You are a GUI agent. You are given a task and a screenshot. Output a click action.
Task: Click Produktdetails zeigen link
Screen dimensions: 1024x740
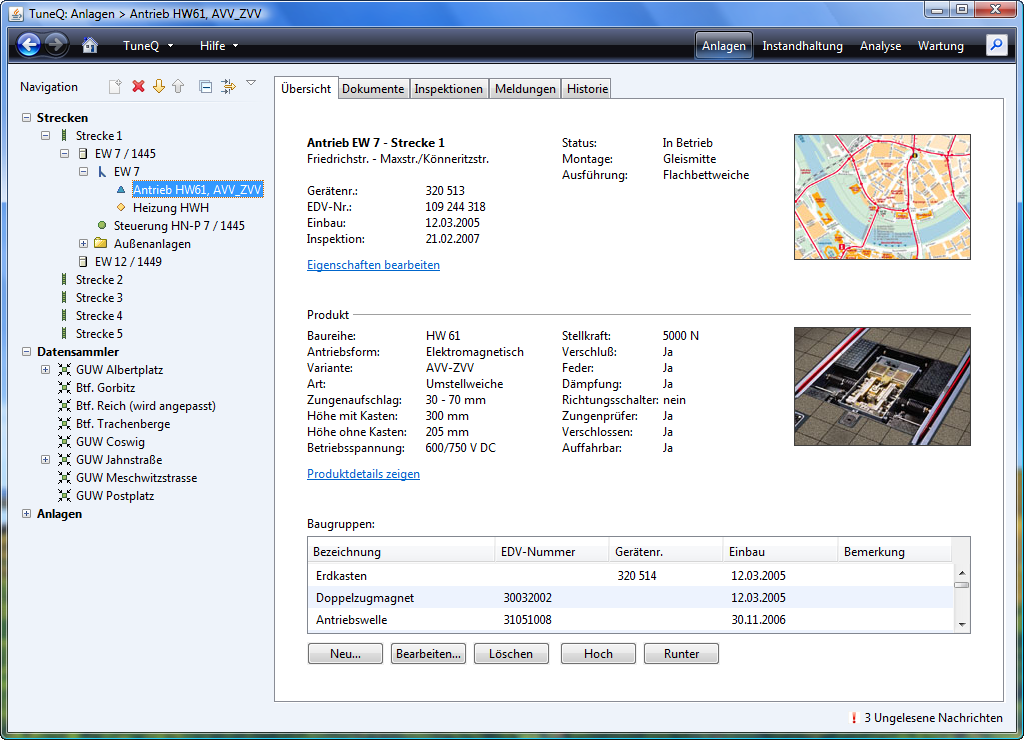(x=363, y=474)
